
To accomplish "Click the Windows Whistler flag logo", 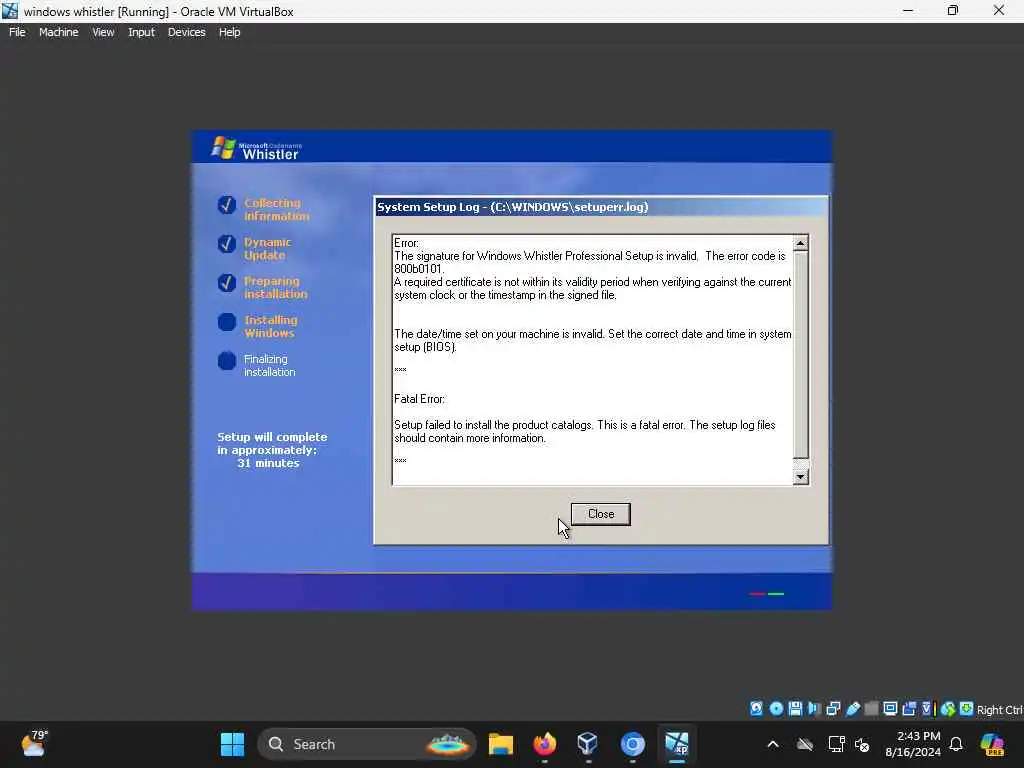I will 223,148.
